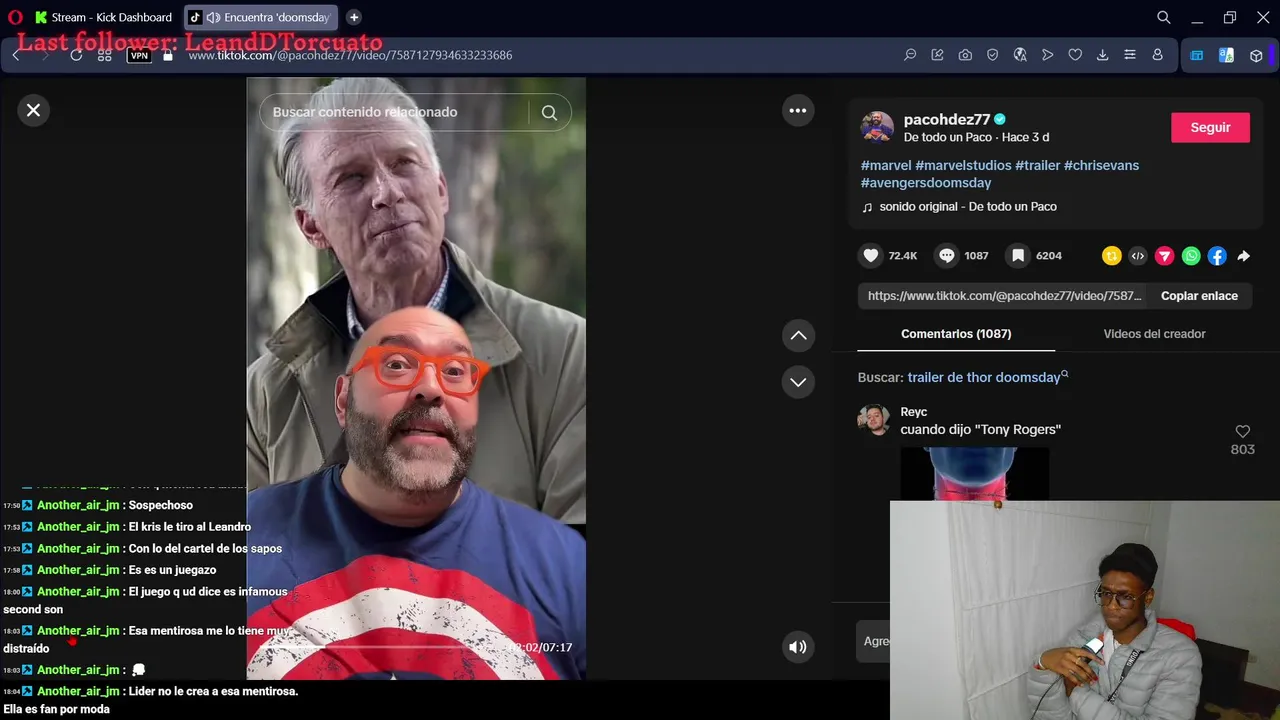Click the site security lock icon
Viewport: 1280px width, 720px height.
pos(168,55)
